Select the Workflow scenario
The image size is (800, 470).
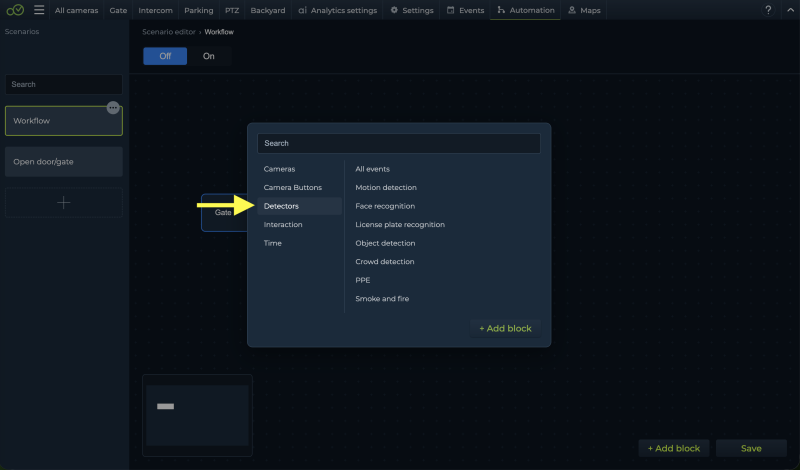tap(64, 121)
